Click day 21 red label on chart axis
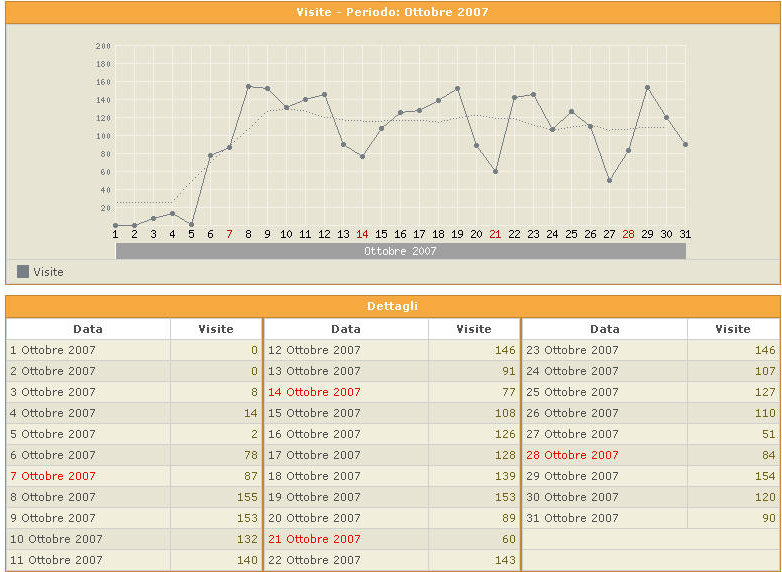 [x=495, y=234]
